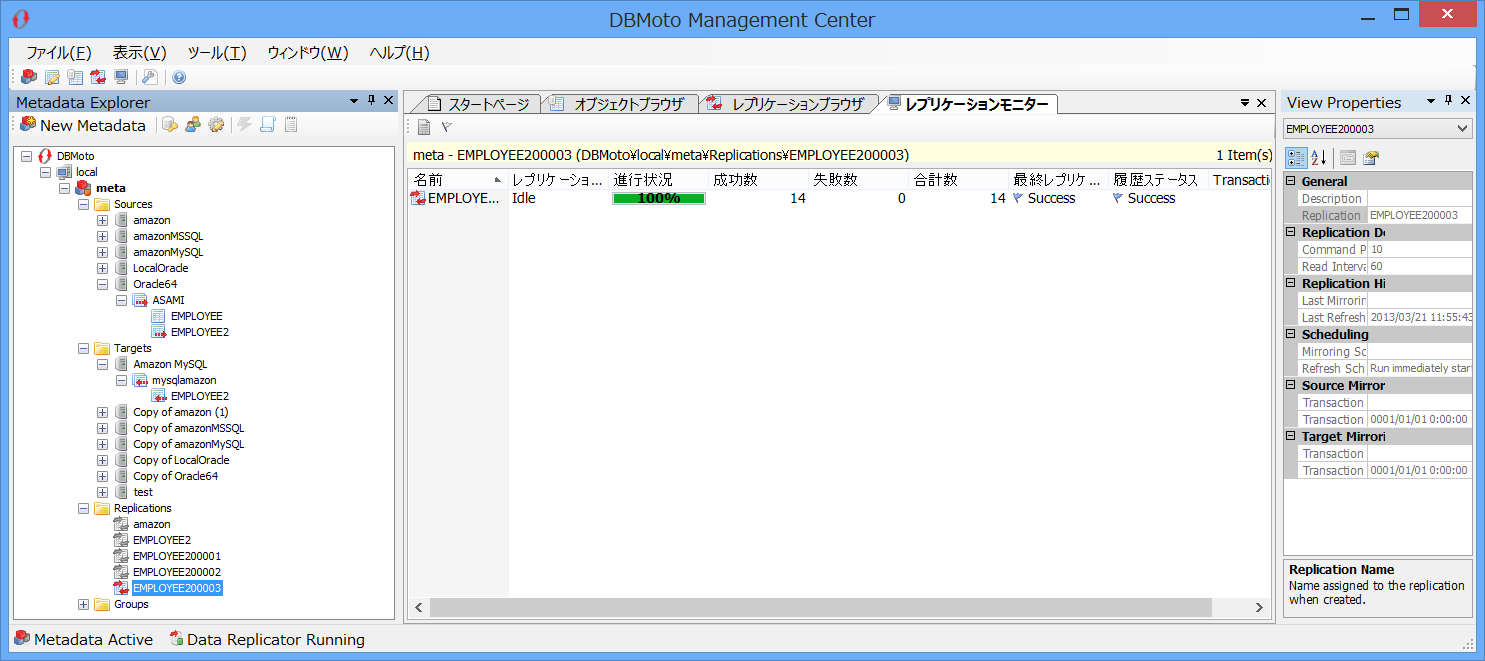Click the gear with pencil icon
The height and width of the screenshot is (661, 1485).
pyautogui.click(x=215, y=125)
